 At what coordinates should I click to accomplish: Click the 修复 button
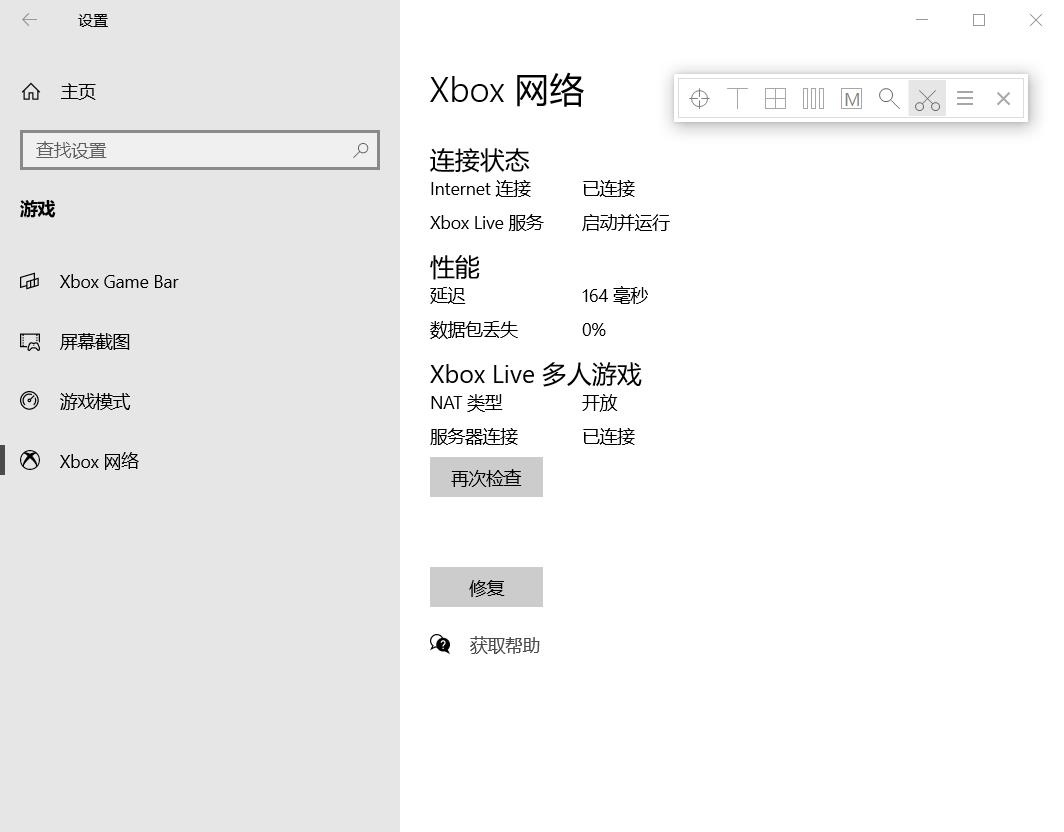tap(486, 587)
